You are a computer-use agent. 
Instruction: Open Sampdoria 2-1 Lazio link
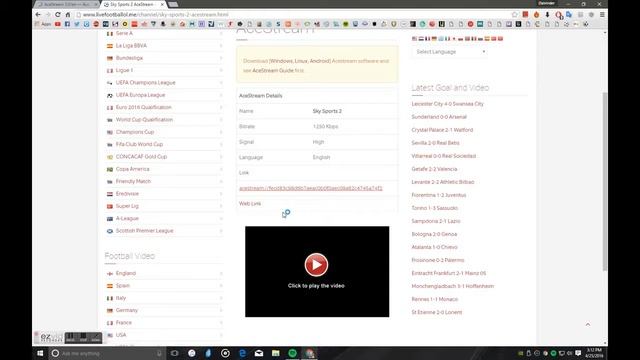point(436,221)
